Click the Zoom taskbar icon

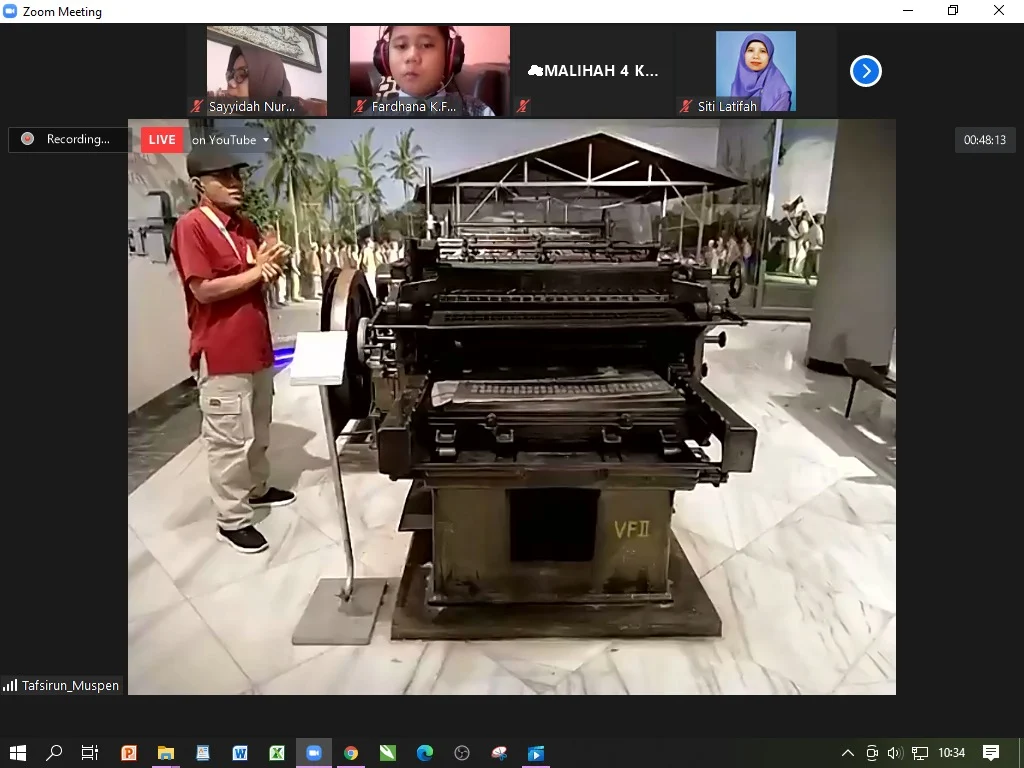click(314, 753)
